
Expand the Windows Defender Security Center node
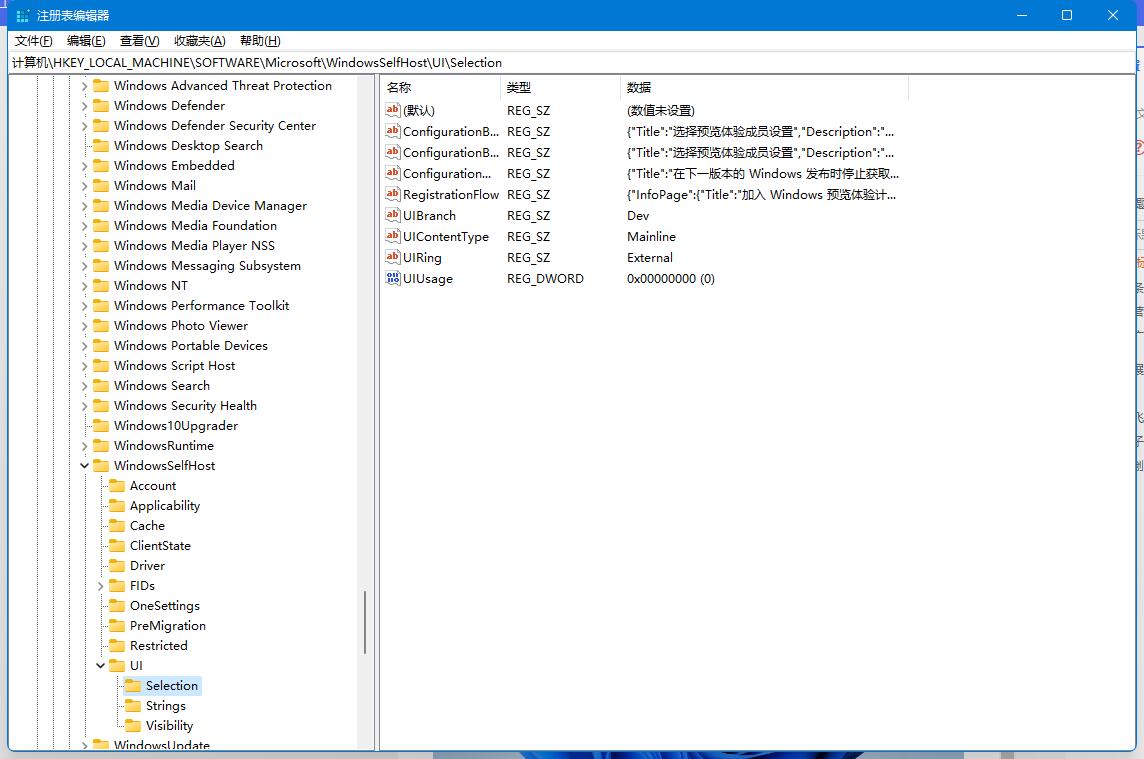click(x=85, y=126)
